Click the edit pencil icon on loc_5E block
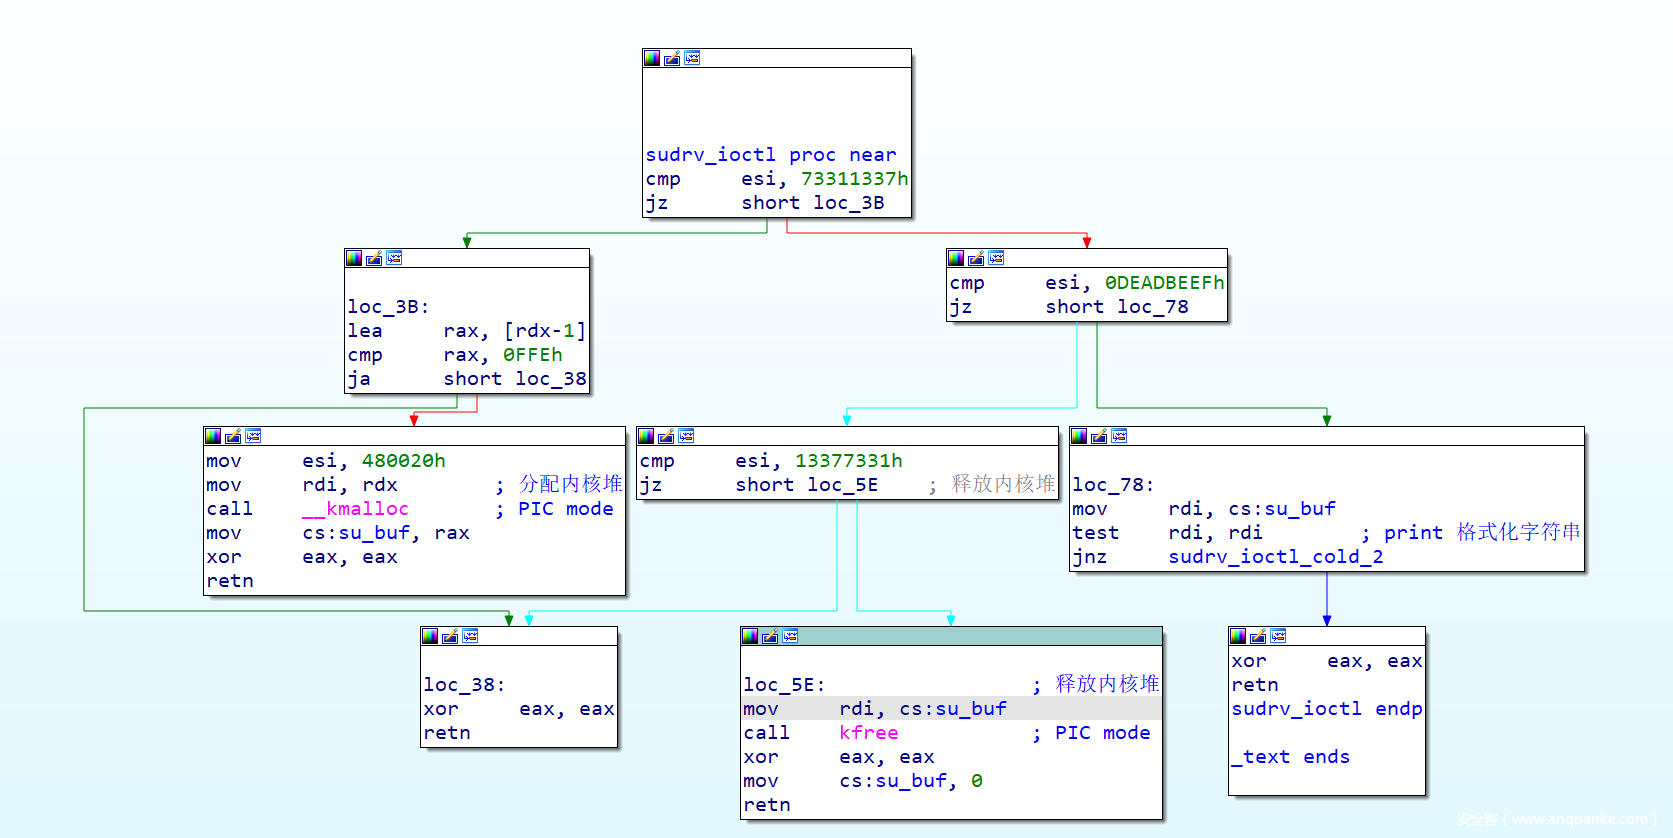 tap(770, 636)
